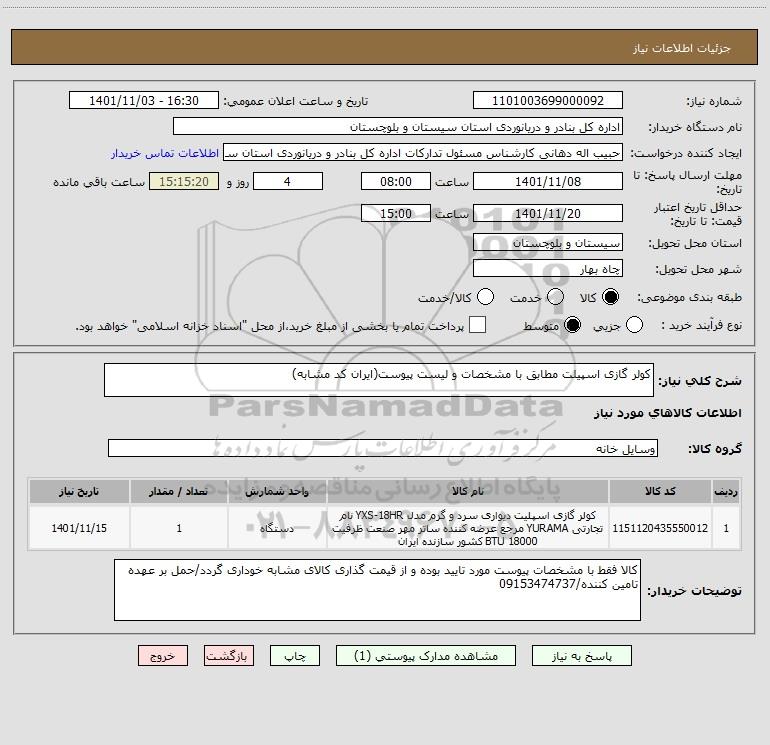Viewport: 770px width, 745px height.
Task: Click the remaining time field 15:15:20
Action: 184,181
